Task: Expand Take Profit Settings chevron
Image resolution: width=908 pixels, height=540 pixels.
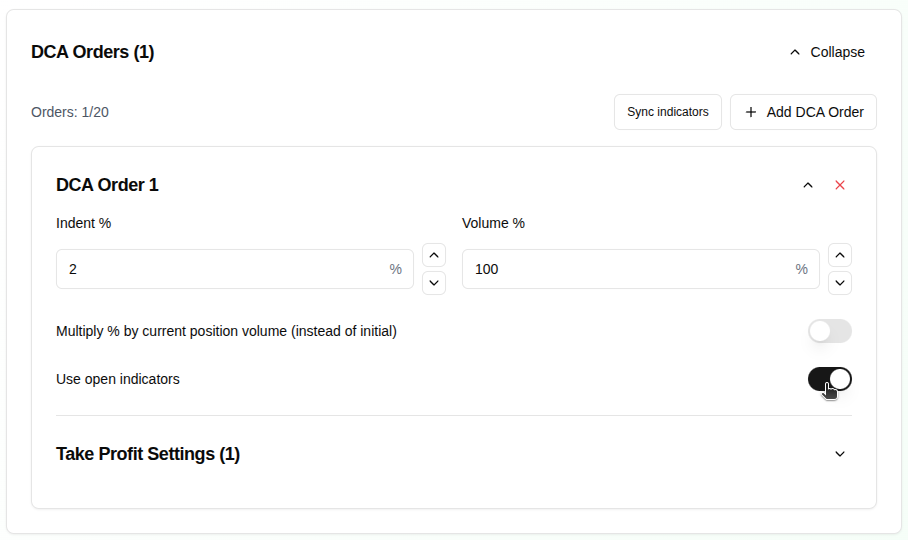Action: tap(840, 454)
